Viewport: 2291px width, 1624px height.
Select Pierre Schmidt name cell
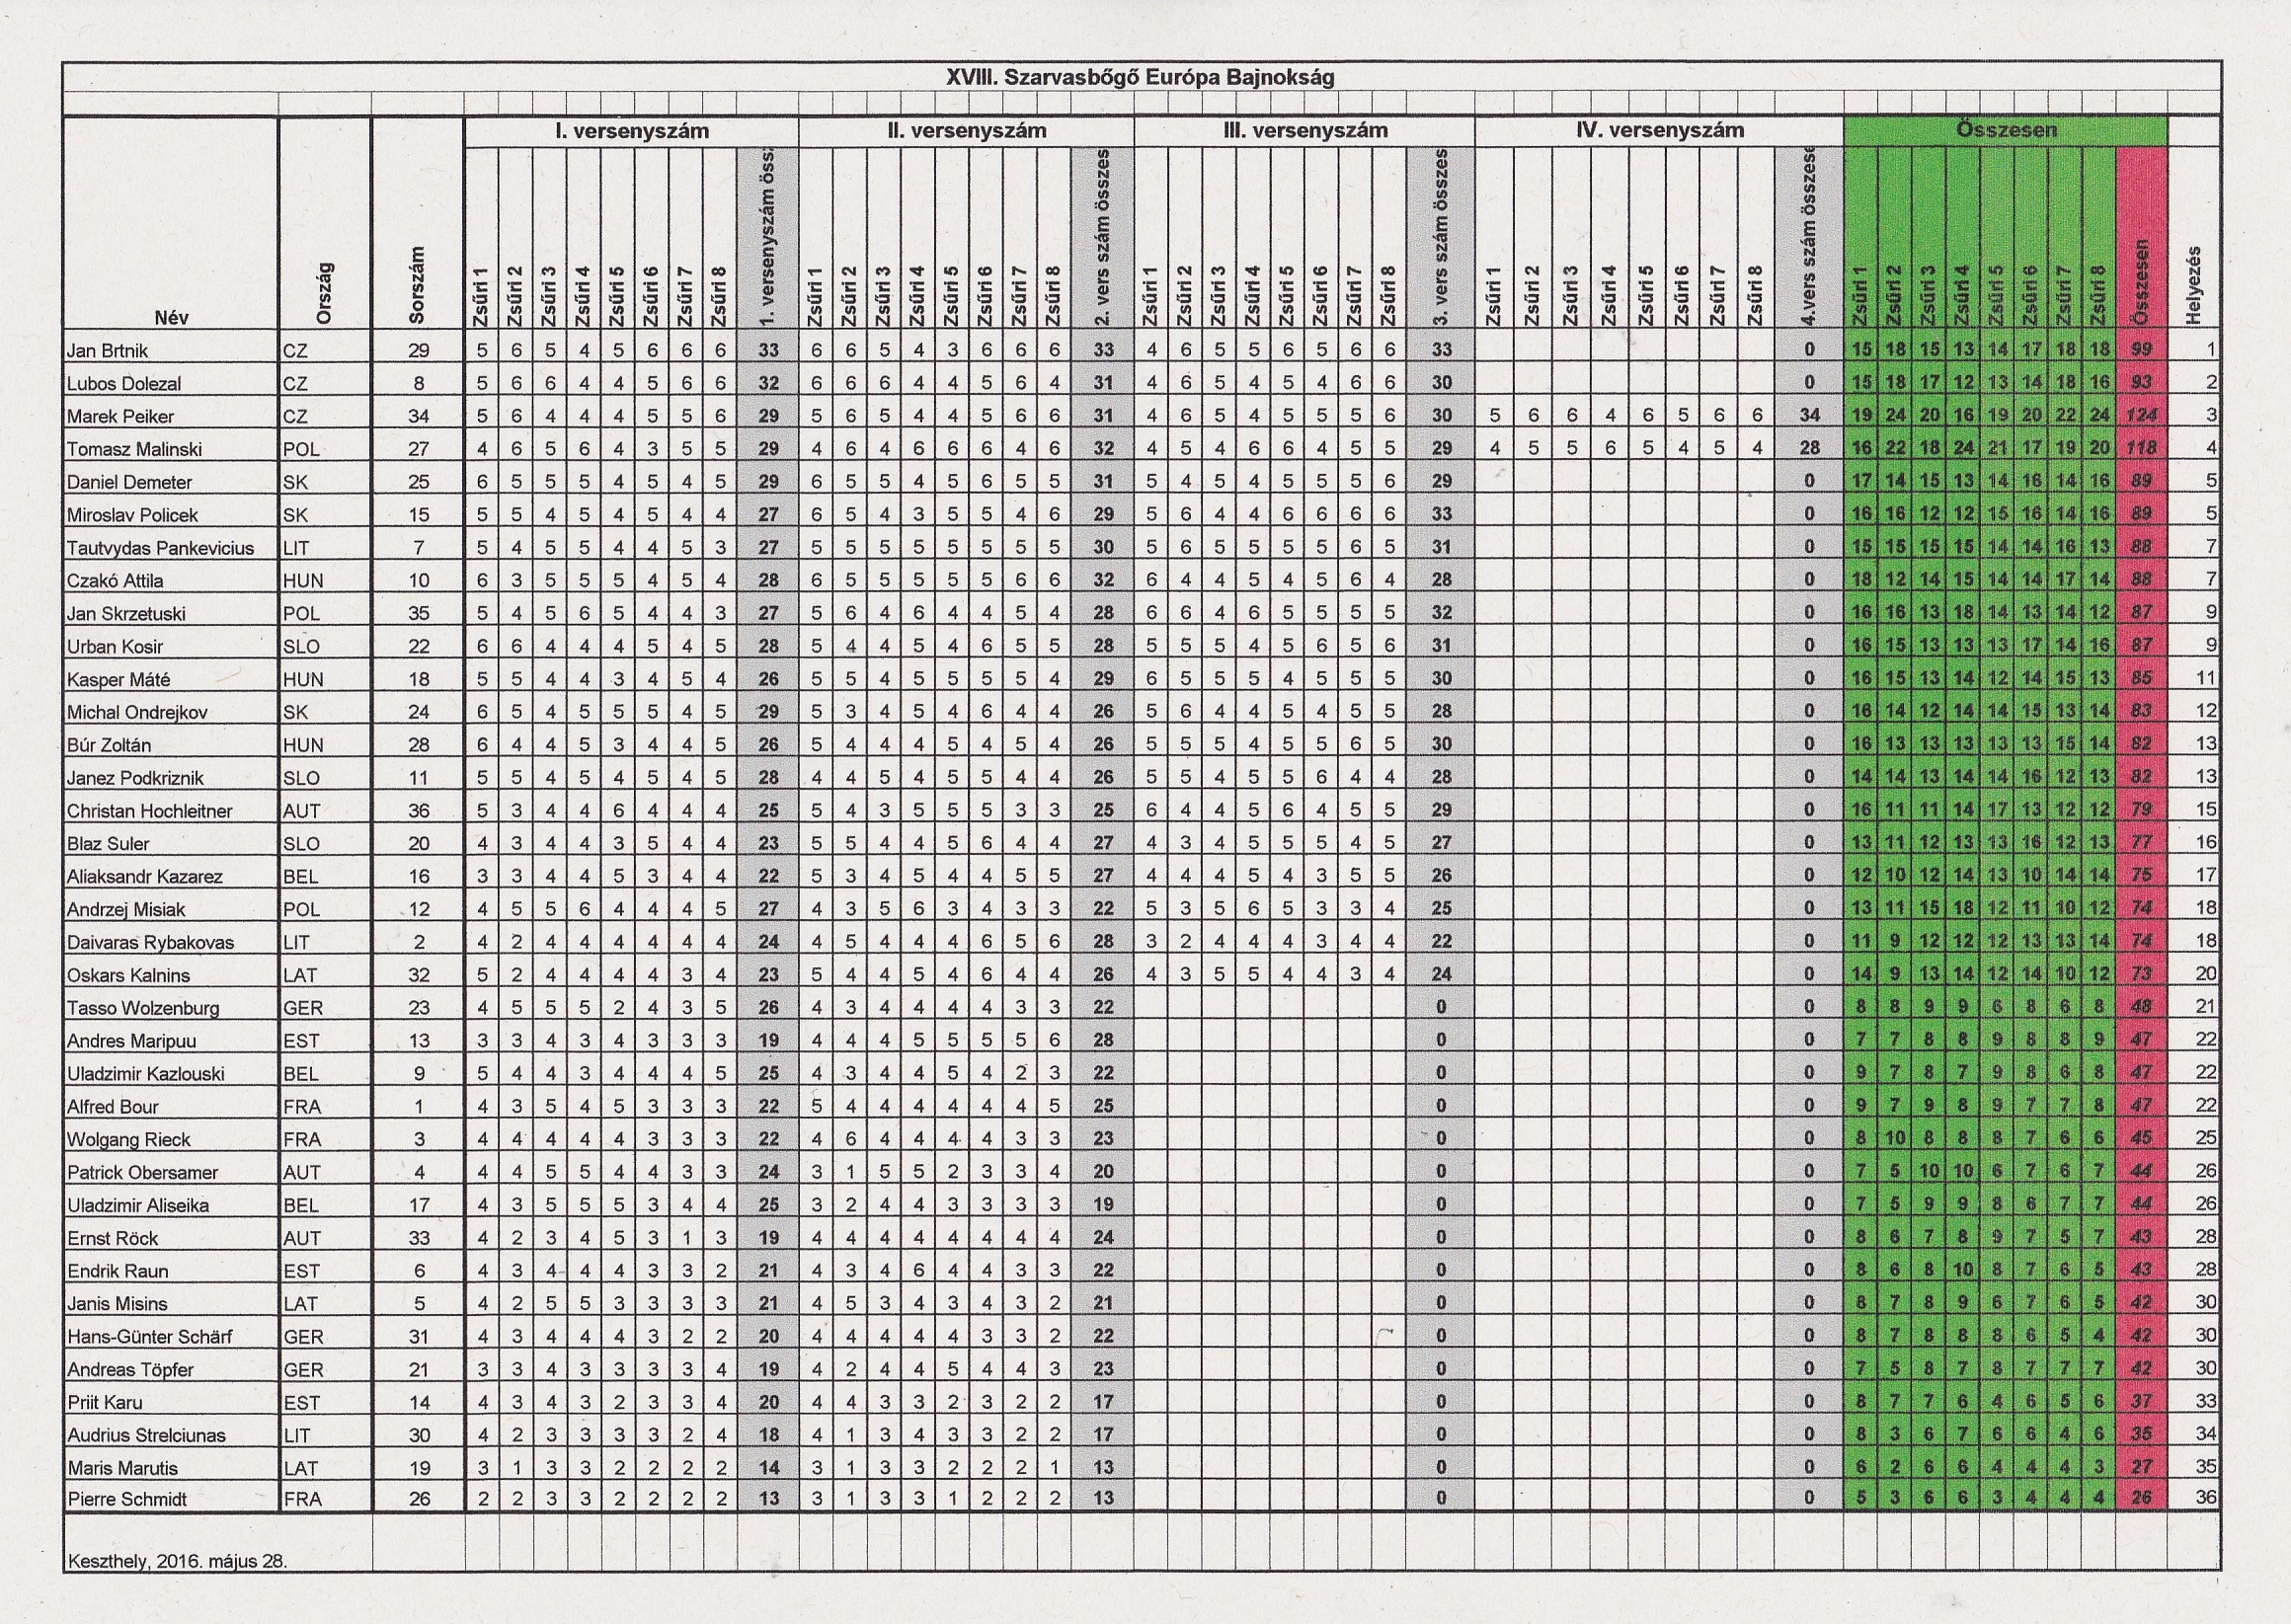[x=127, y=1500]
